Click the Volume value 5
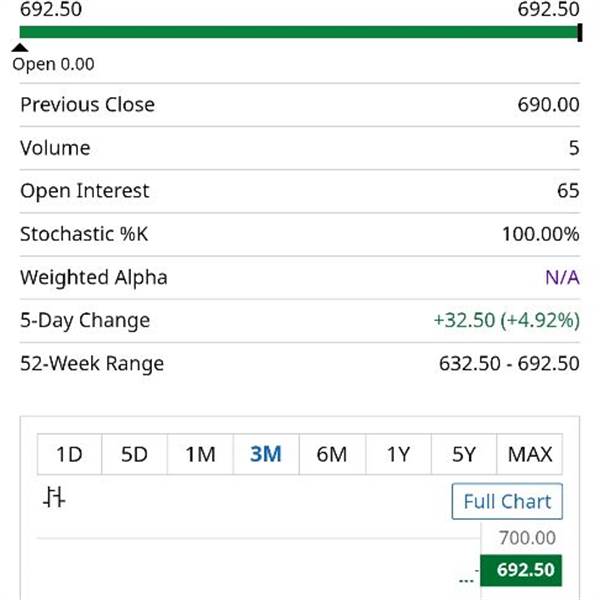 click(x=574, y=148)
